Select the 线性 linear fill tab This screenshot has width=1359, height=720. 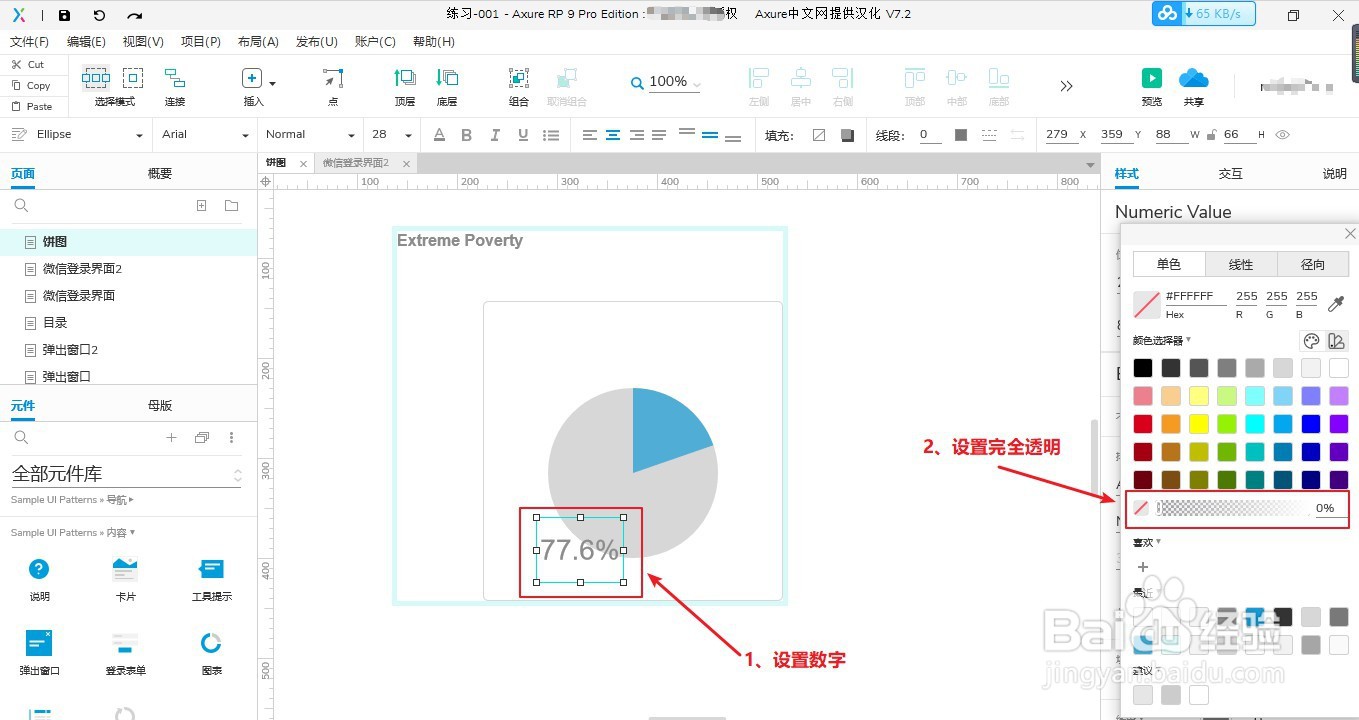pos(1241,264)
